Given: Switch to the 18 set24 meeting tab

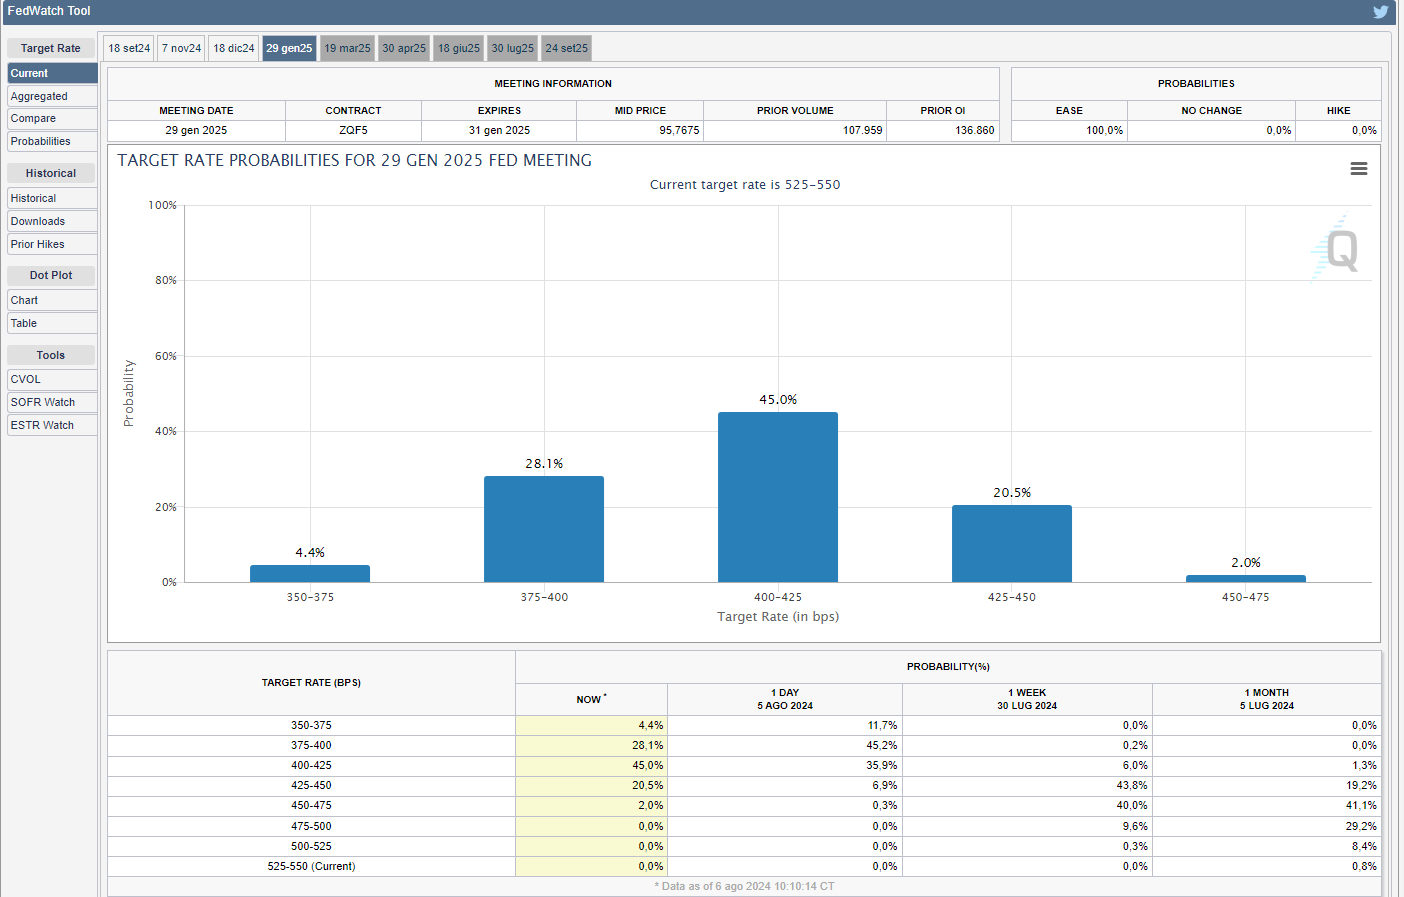Looking at the screenshot, I should tap(129, 48).
